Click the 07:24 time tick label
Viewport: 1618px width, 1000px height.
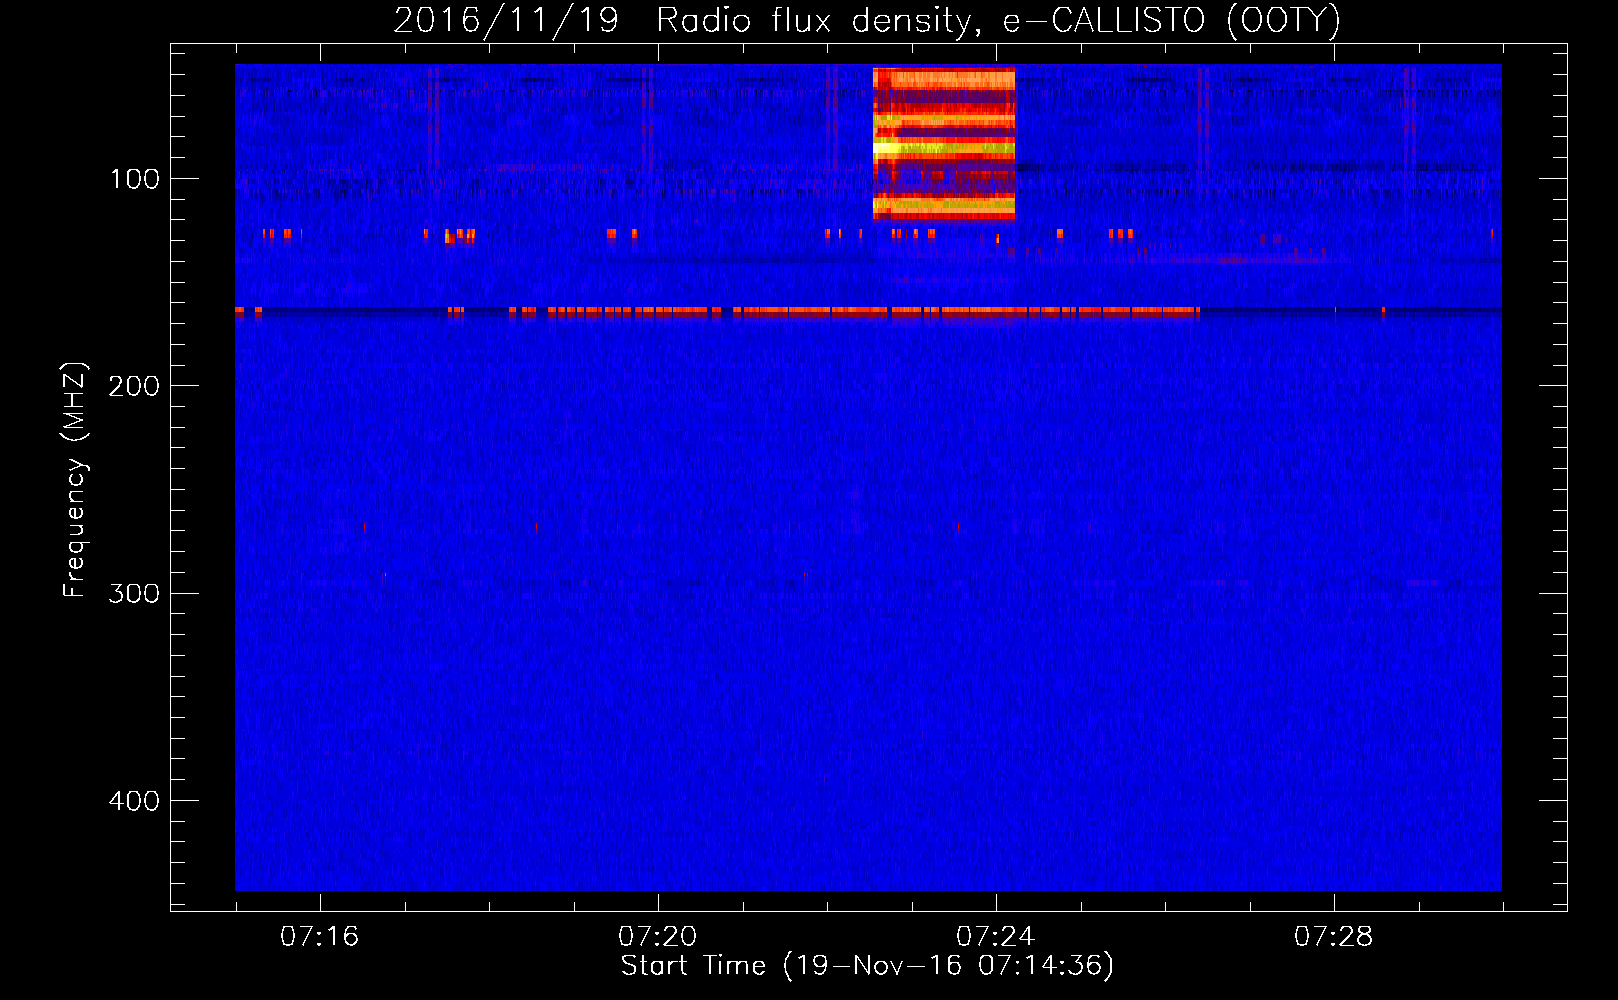click(995, 937)
